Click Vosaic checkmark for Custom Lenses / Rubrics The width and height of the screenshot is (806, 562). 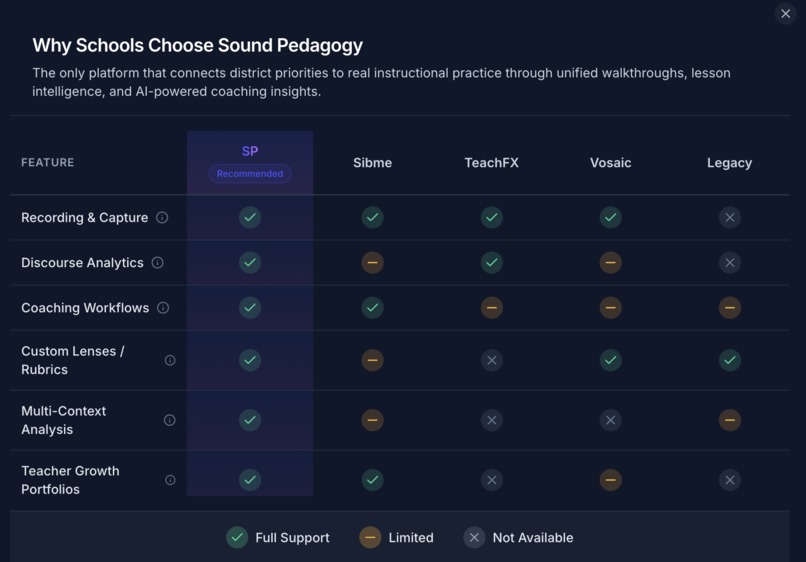[610, 360]
